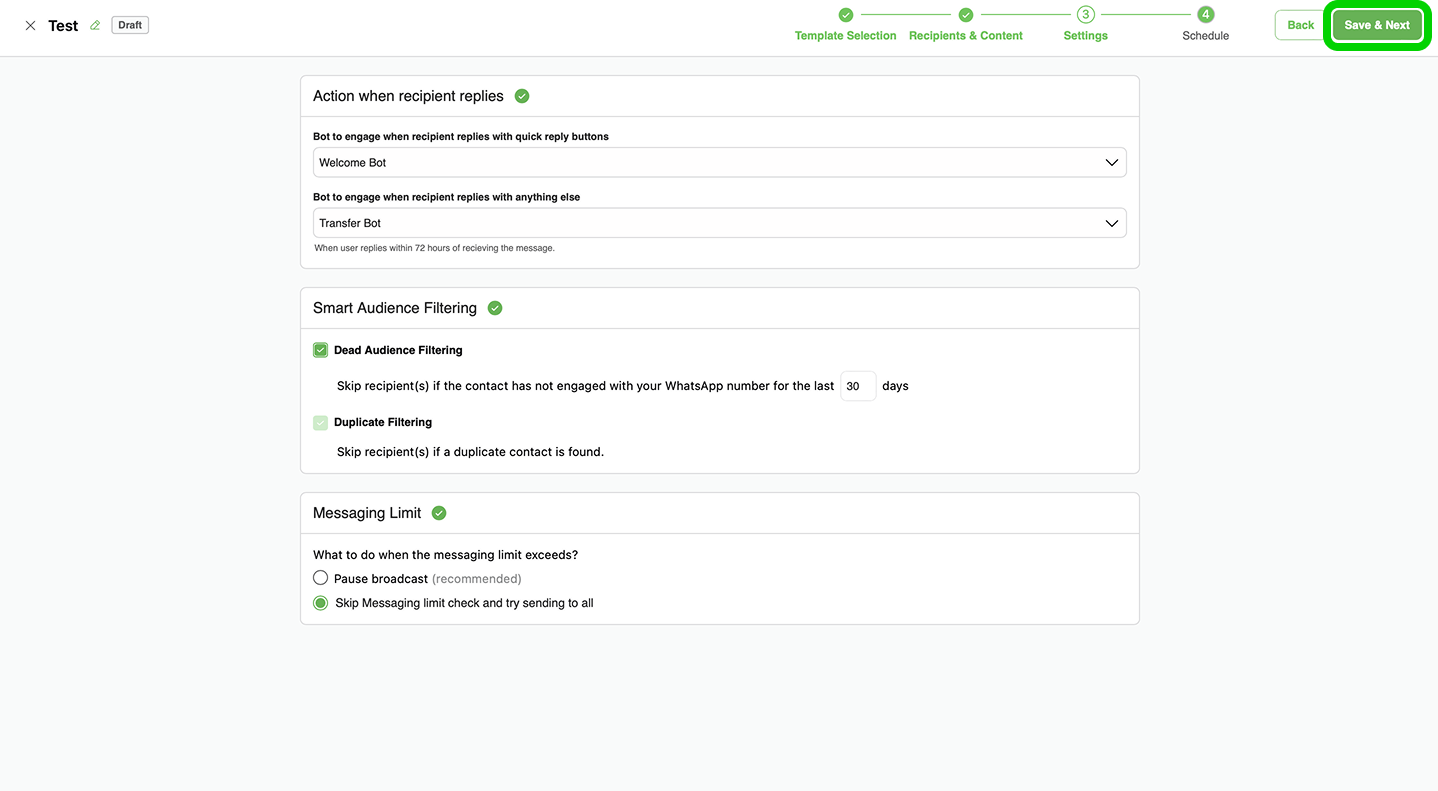Click the 30 days input field
1438x791 pixels.
click(857, 386)
